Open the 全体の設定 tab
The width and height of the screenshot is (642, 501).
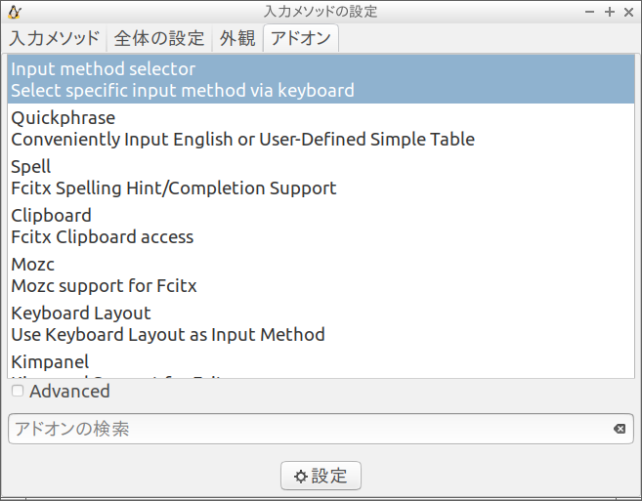tap(159, 39)
